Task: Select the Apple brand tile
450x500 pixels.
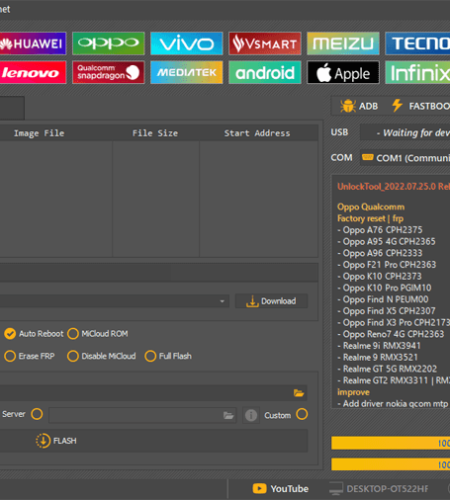Action: tap(343, 72)
